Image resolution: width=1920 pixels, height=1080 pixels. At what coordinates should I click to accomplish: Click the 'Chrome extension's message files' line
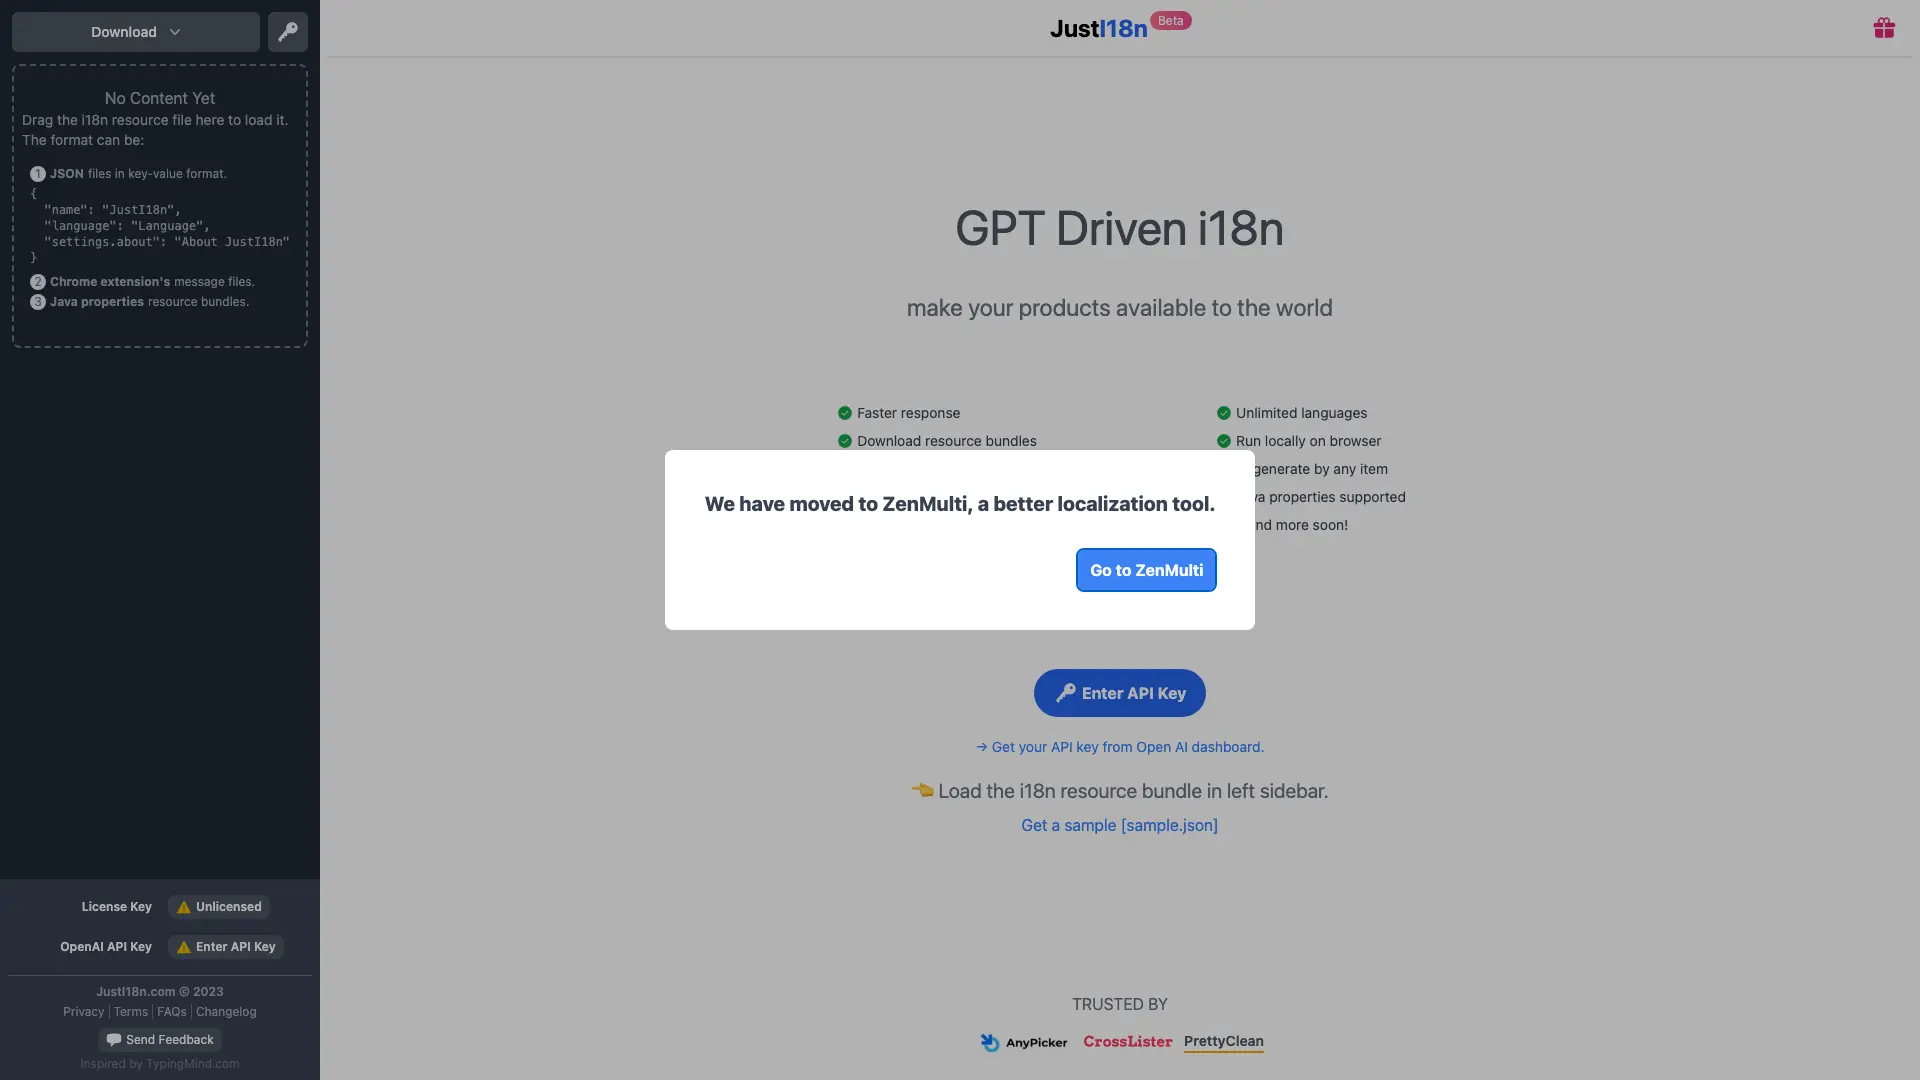pos(152,282)
